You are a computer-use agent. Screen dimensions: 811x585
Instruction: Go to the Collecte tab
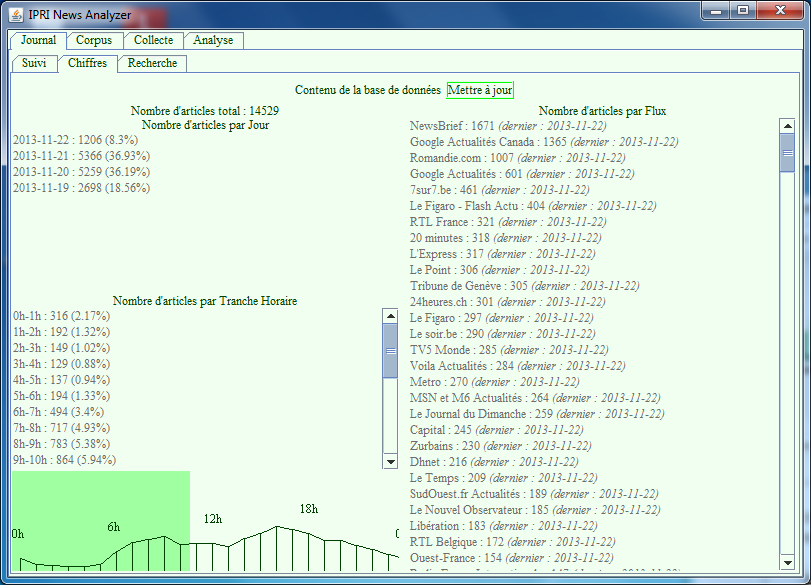coord(153,41)
